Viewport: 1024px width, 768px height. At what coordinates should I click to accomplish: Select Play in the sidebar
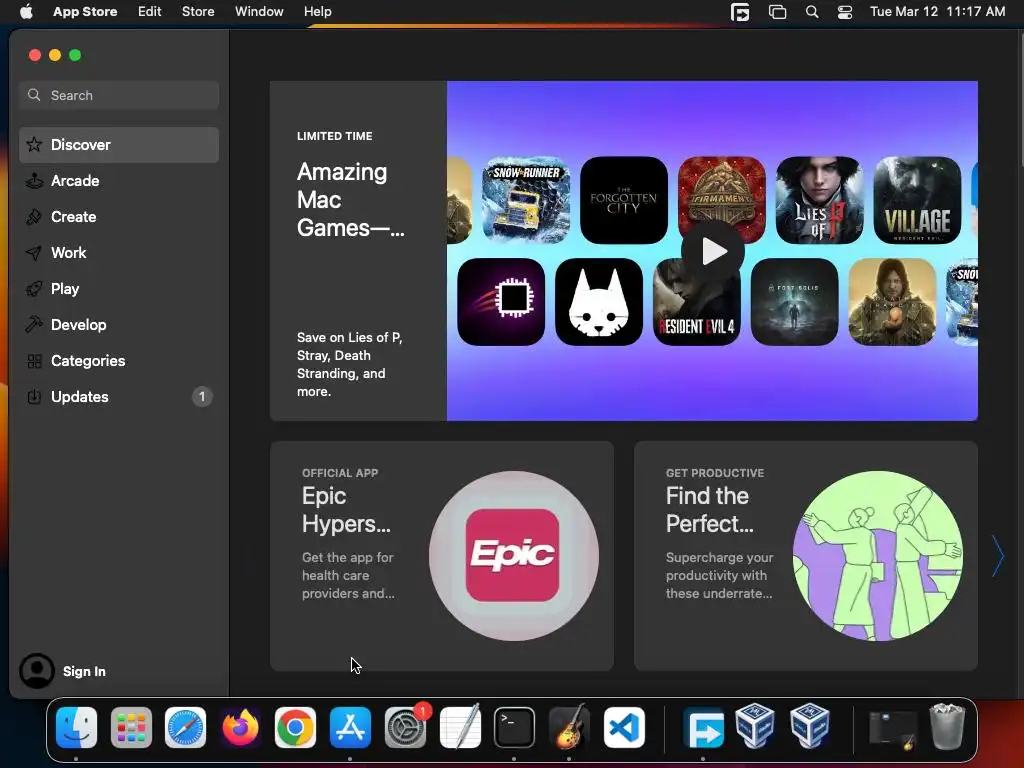(x=119, y=289)
